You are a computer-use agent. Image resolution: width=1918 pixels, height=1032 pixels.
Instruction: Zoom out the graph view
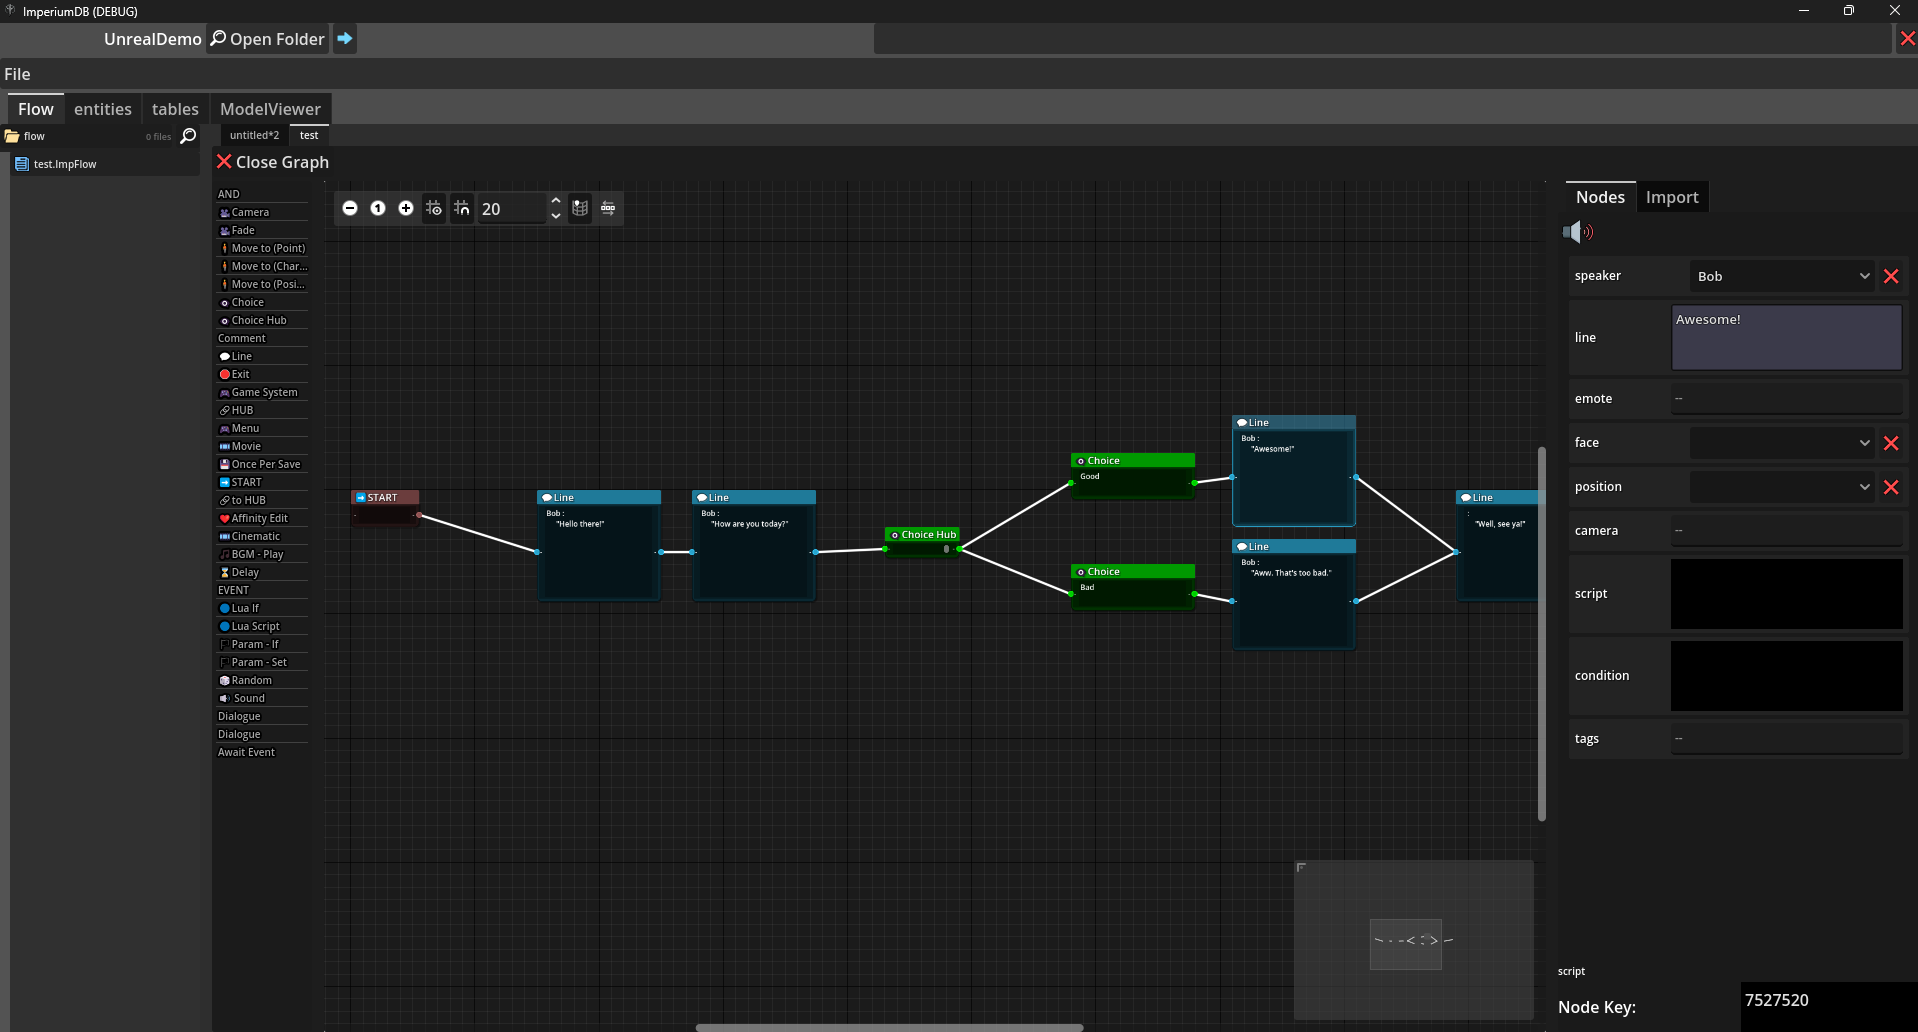click(350, 208)
